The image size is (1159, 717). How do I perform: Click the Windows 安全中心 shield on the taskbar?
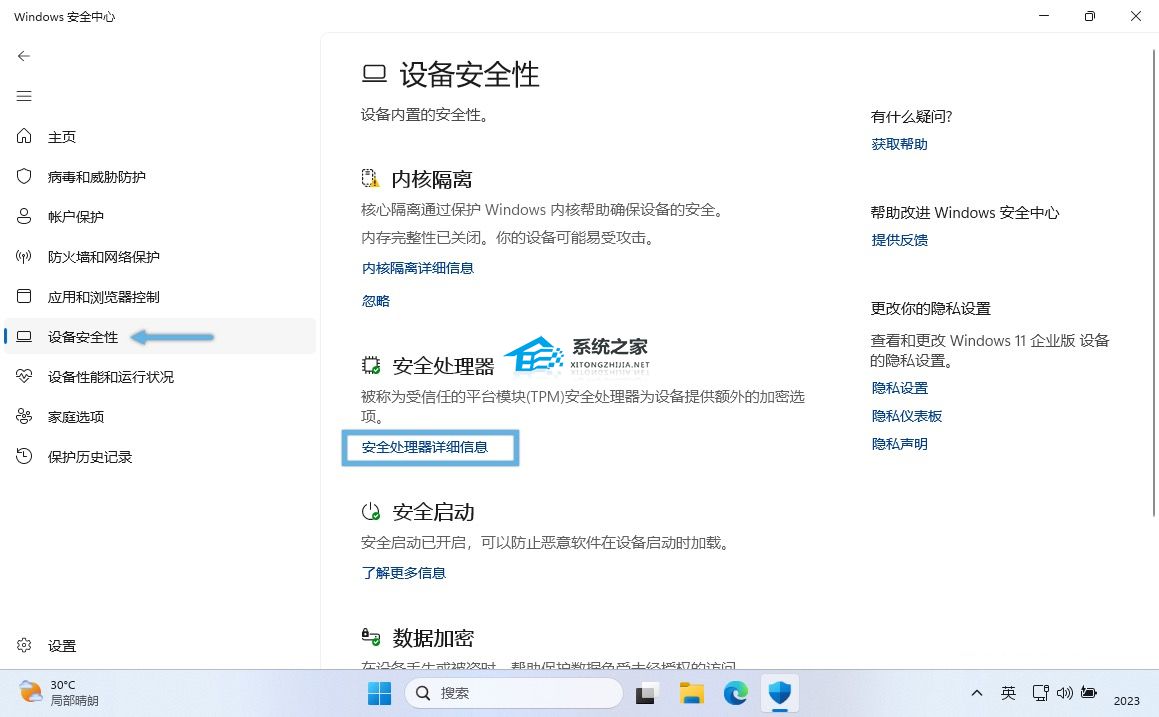[780, 692]
